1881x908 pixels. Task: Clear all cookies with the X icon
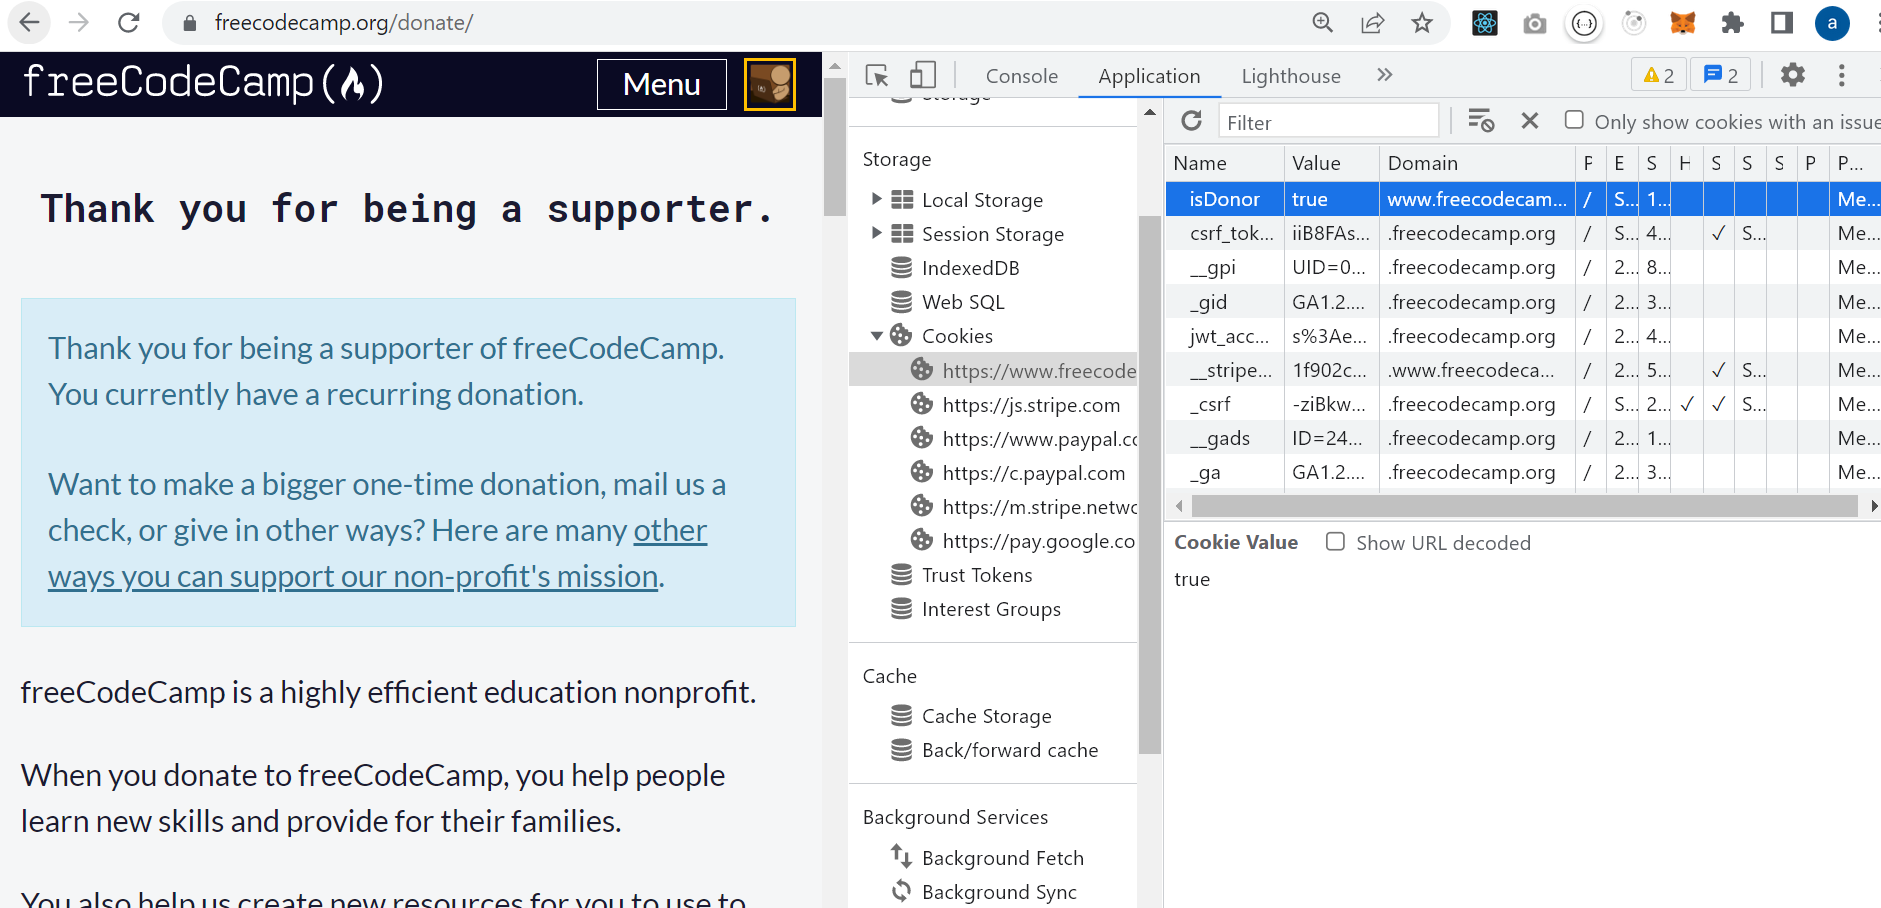tap(1529, 121)
